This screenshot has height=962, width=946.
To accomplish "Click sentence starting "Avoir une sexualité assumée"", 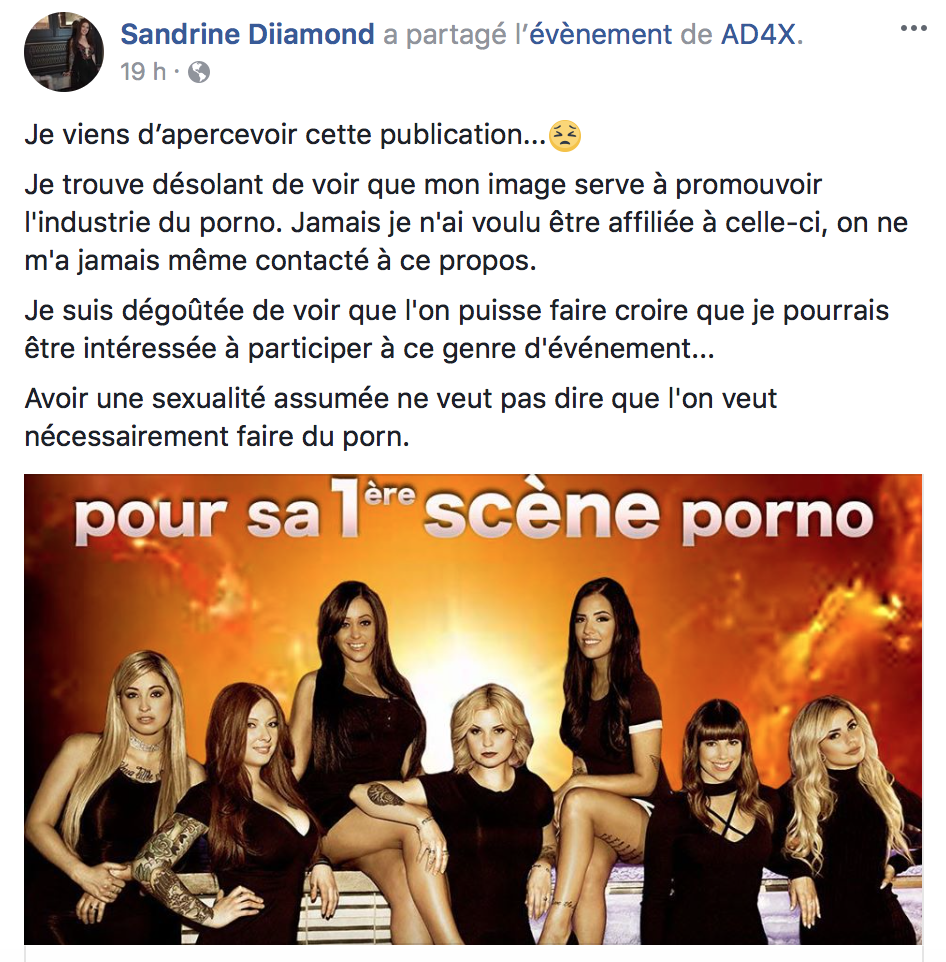I will 401,418.
